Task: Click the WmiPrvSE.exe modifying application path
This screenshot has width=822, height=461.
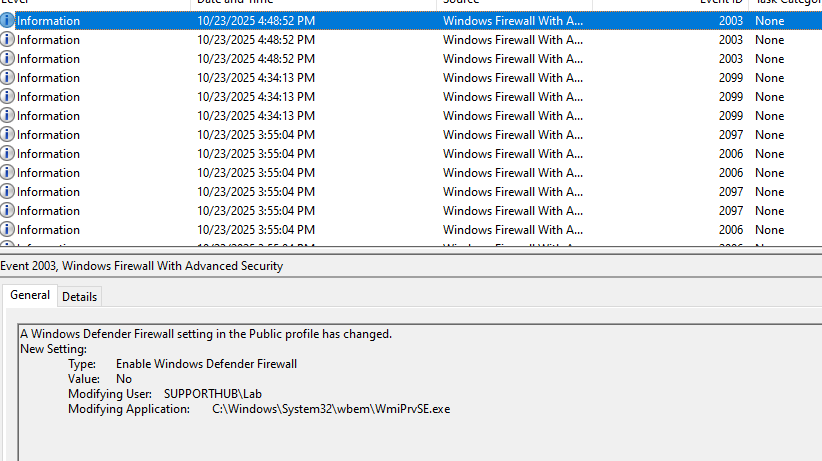Action: coord(331,409)
